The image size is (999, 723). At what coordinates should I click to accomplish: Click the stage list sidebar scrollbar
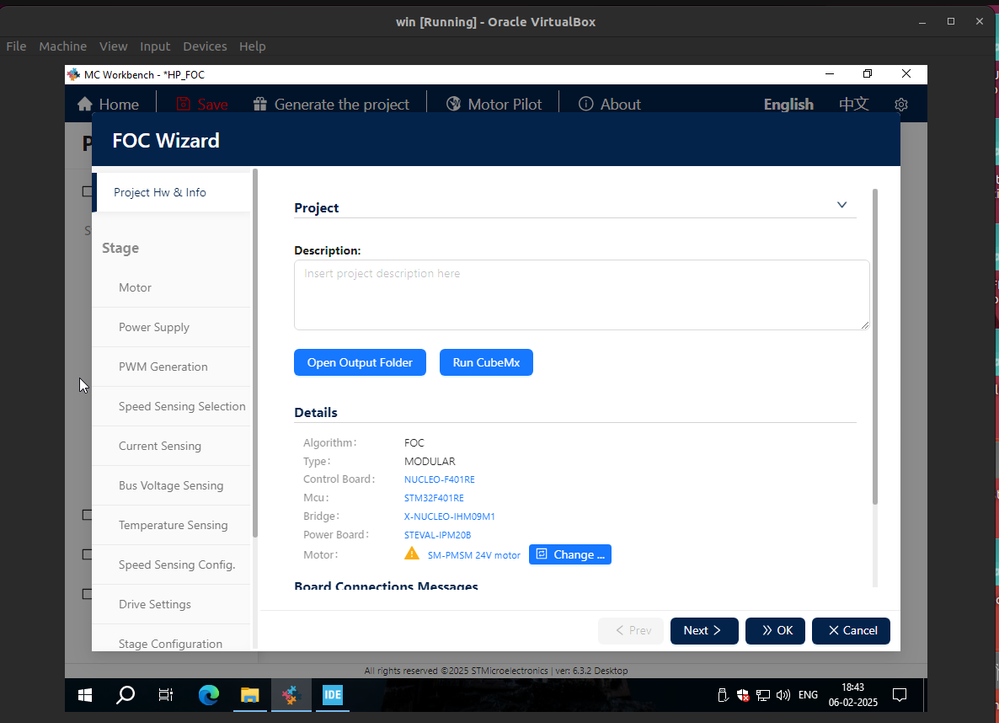click(255, 354)
